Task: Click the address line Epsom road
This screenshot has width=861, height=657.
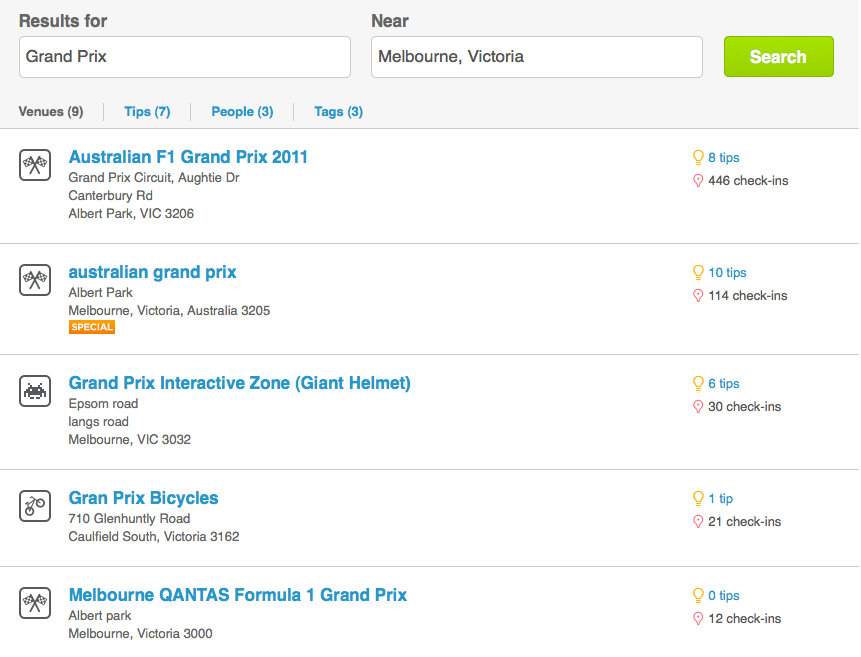Action: point(103,404)
